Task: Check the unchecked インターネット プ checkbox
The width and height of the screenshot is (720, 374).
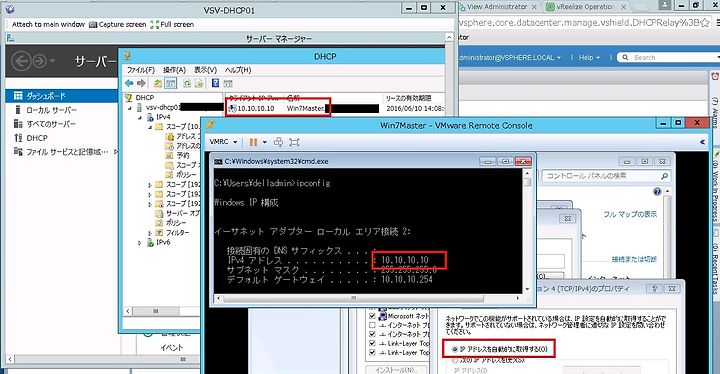Action: (372, 325)
